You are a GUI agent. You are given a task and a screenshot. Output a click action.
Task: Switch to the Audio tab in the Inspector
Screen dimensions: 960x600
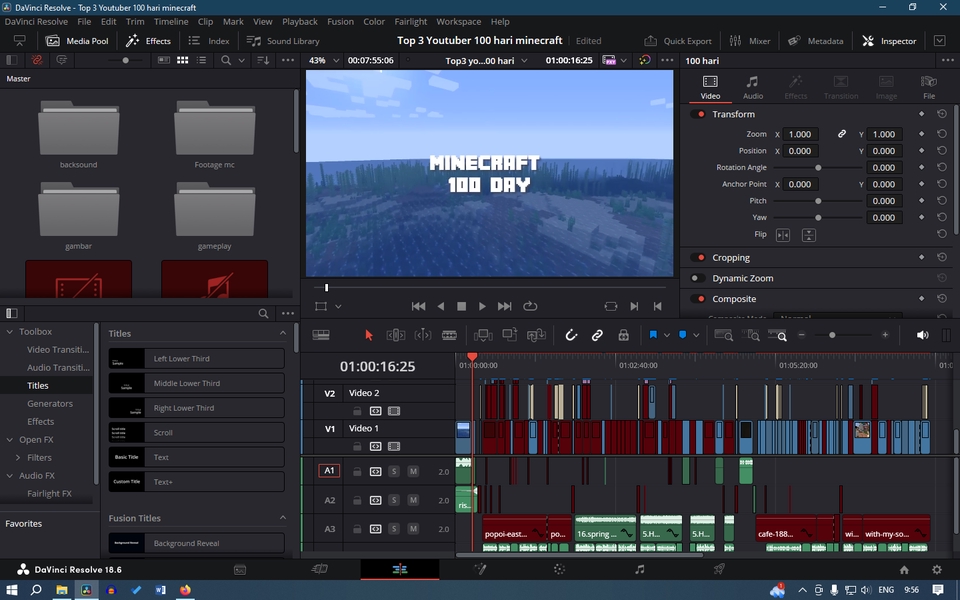(753, 88)
